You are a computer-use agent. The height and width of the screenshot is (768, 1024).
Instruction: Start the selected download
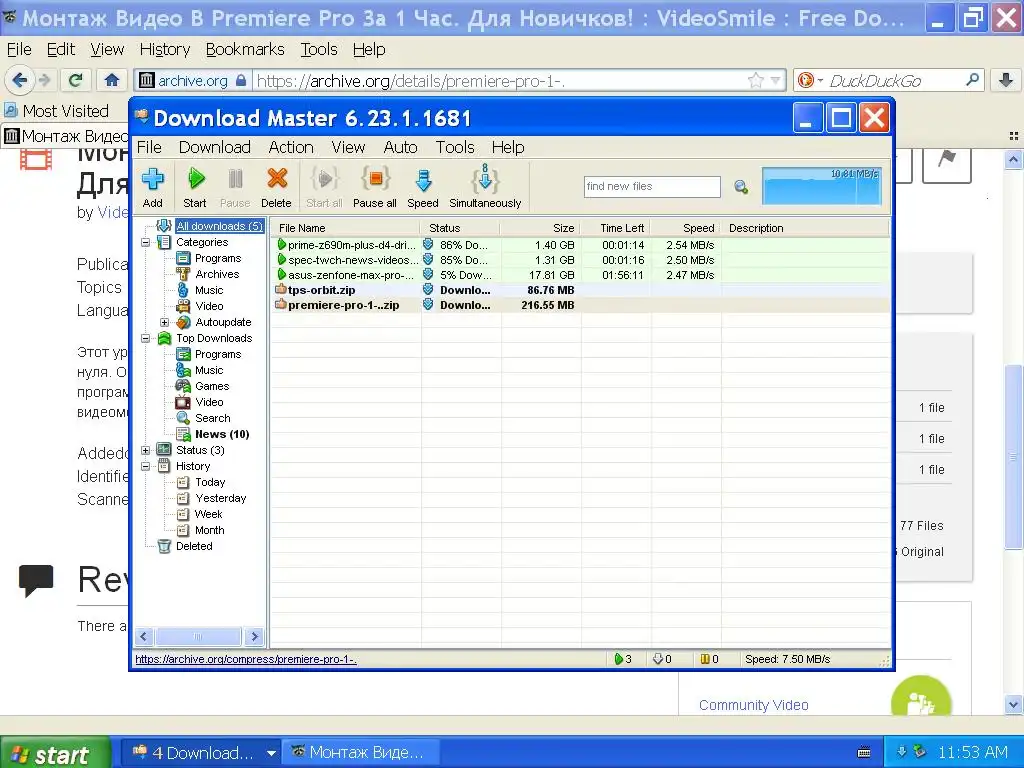(195, 187)
